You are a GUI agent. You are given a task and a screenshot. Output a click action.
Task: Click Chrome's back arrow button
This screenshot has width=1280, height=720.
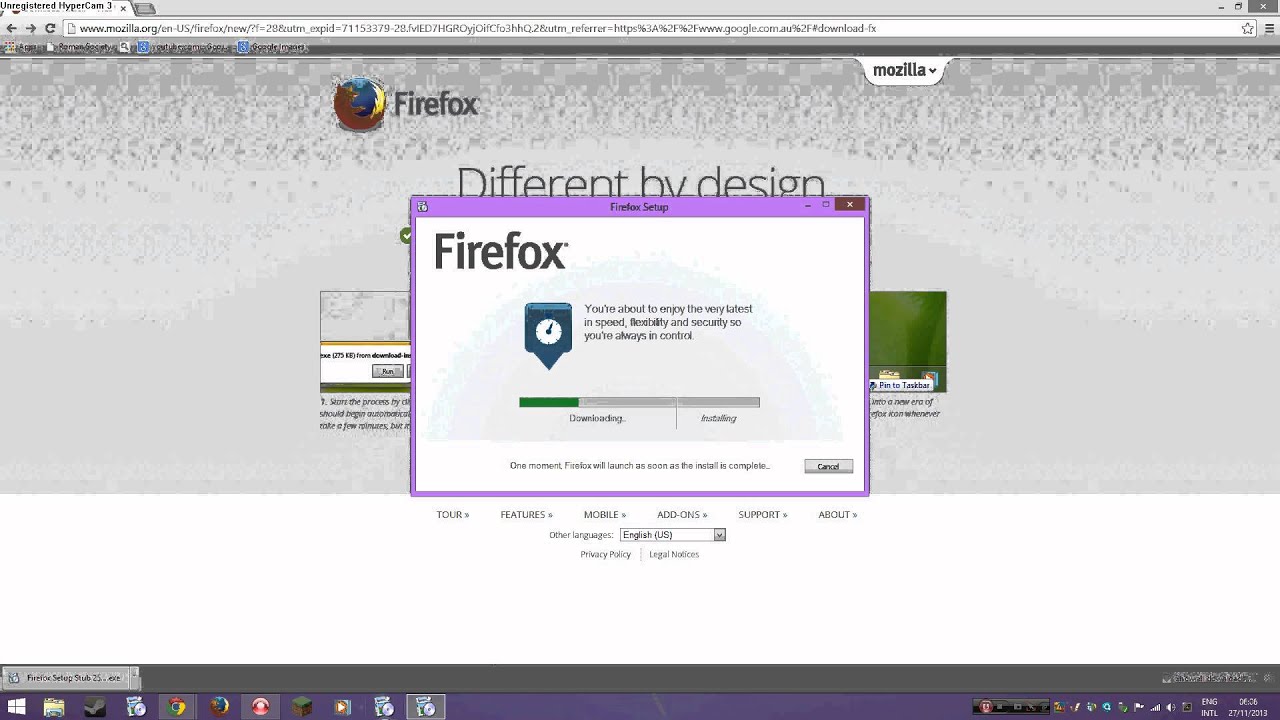point(11,28)
